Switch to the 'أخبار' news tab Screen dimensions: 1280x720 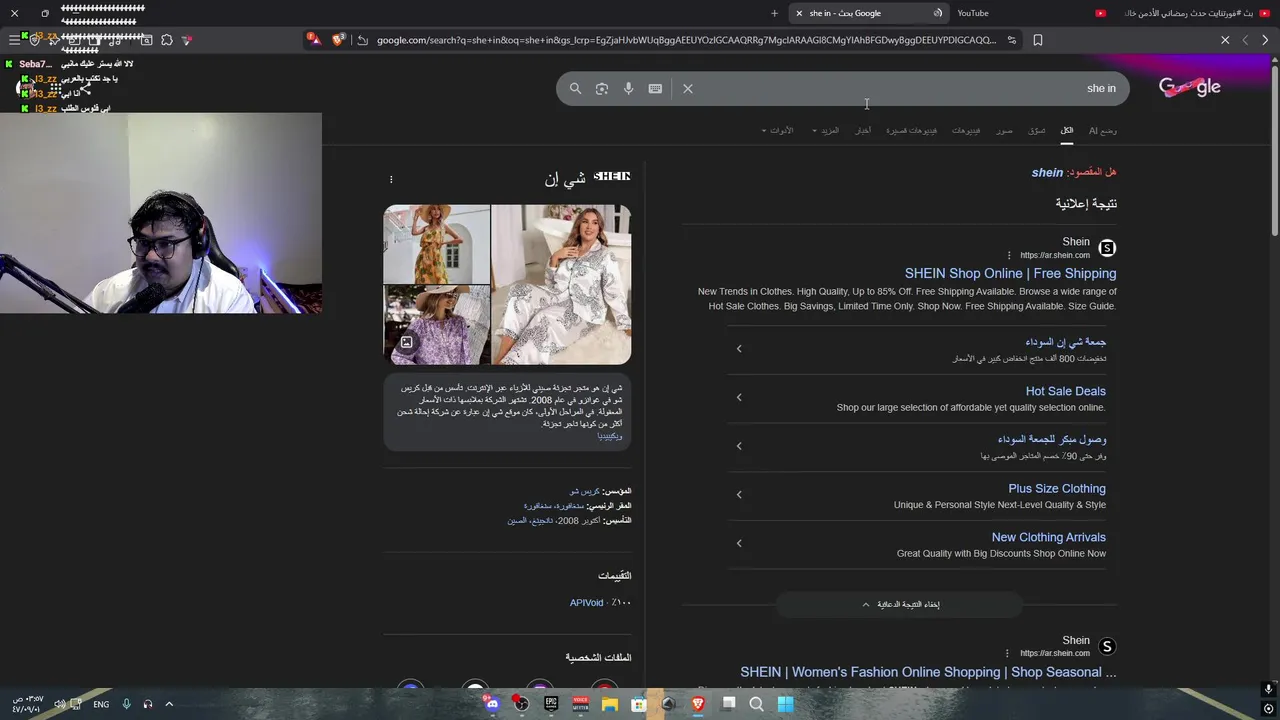pyautogui.click(x=862, y=131)
